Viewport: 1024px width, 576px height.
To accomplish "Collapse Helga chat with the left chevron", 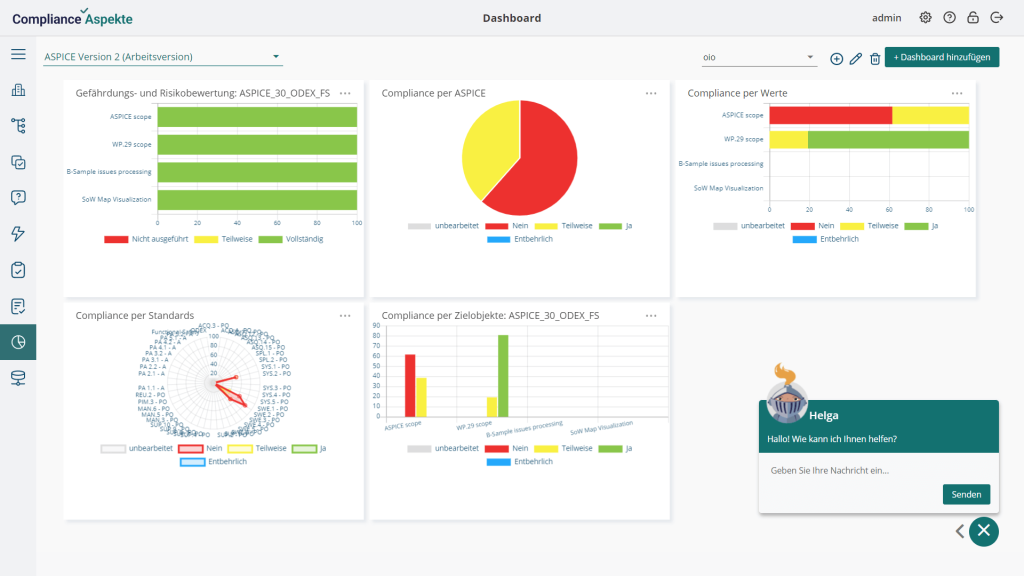I will 960,531.
